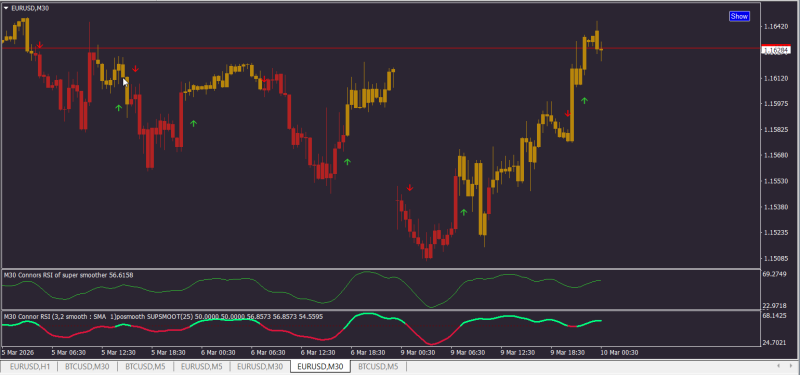Click the EURUSD,M30 chart title text
Viewport: 800px width, 375px height.
tap(30, 8)
